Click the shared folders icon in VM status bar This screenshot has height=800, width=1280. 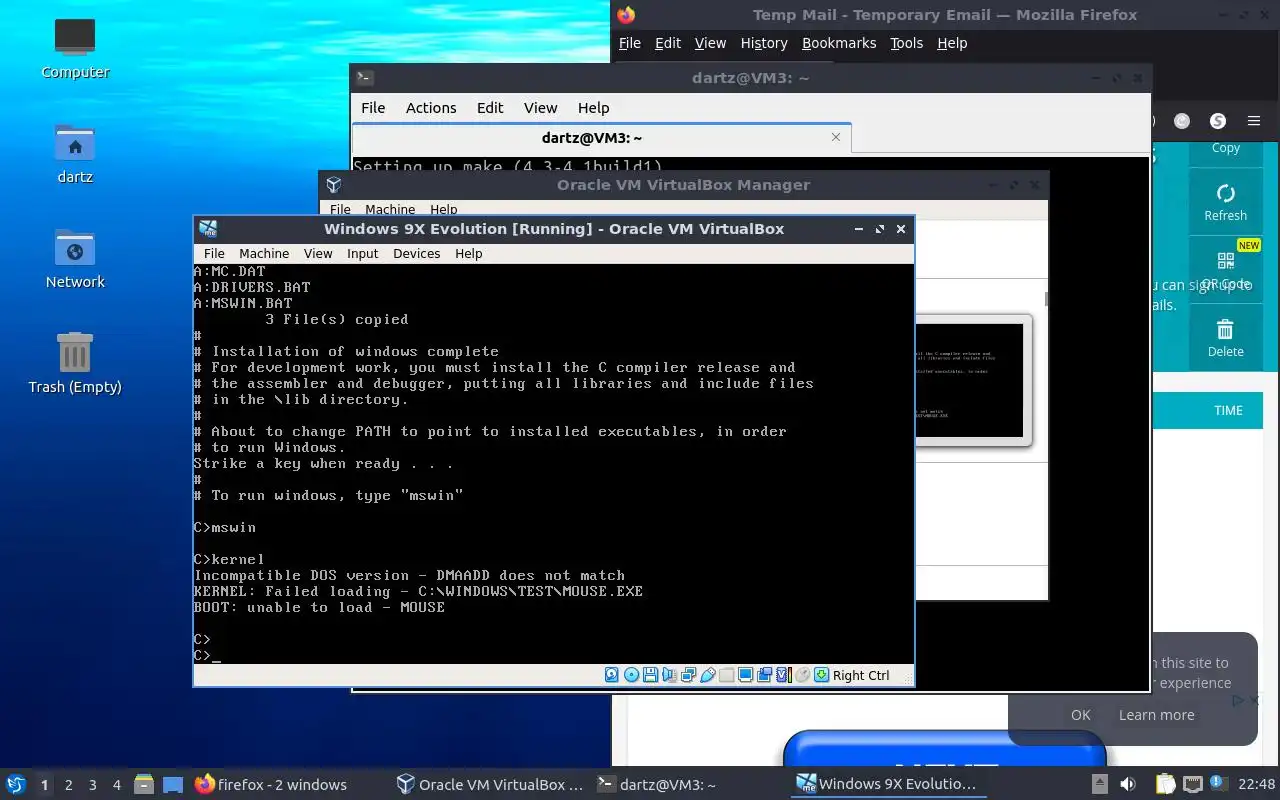(x=726, y=675)
